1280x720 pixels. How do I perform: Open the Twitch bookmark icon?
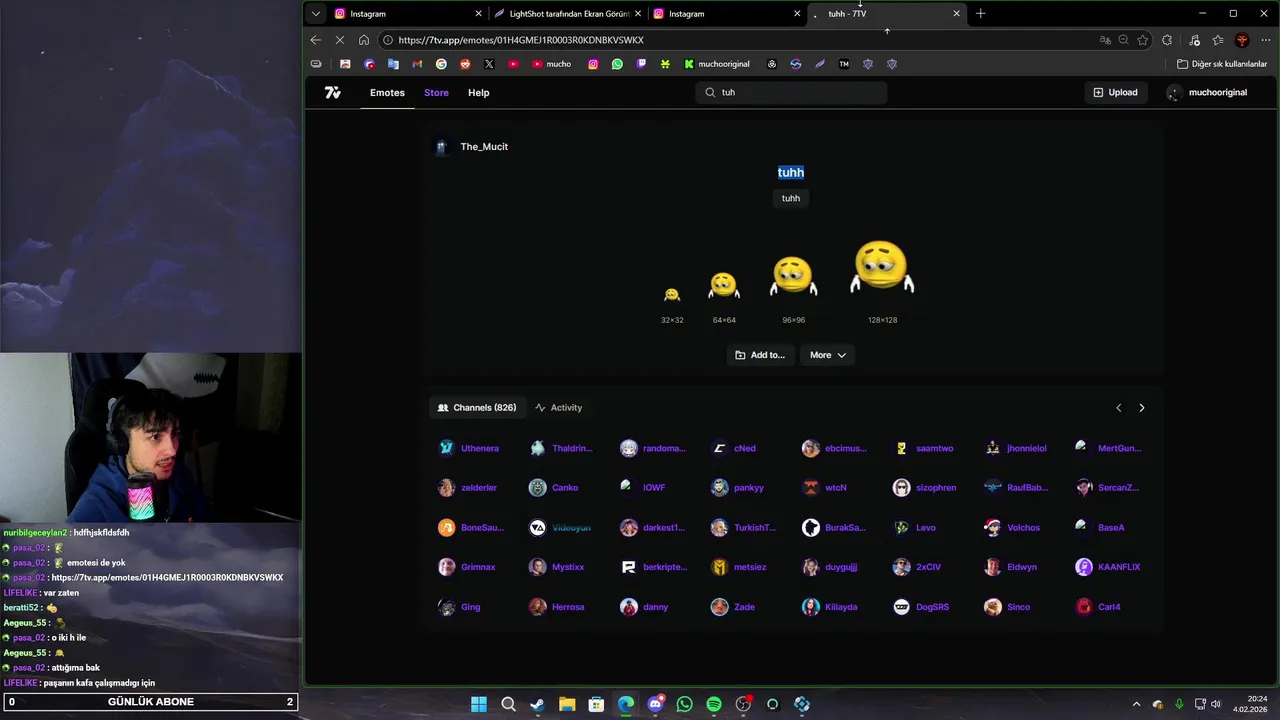641,64
